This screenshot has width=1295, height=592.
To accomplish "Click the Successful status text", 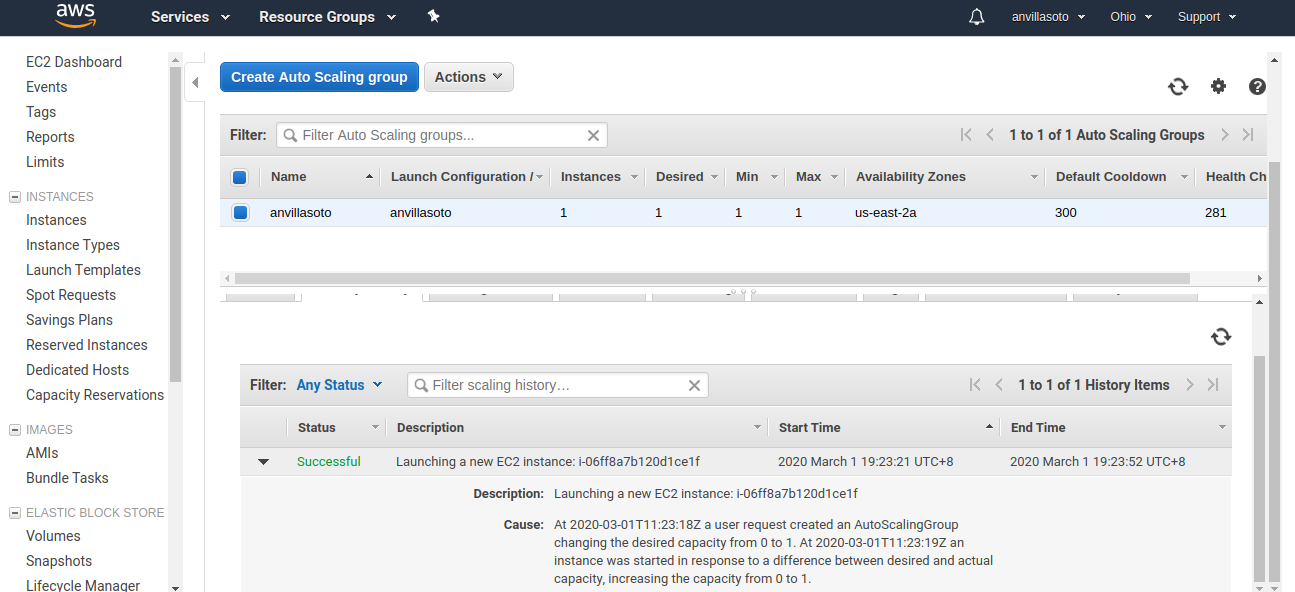I will coord(329,462).
